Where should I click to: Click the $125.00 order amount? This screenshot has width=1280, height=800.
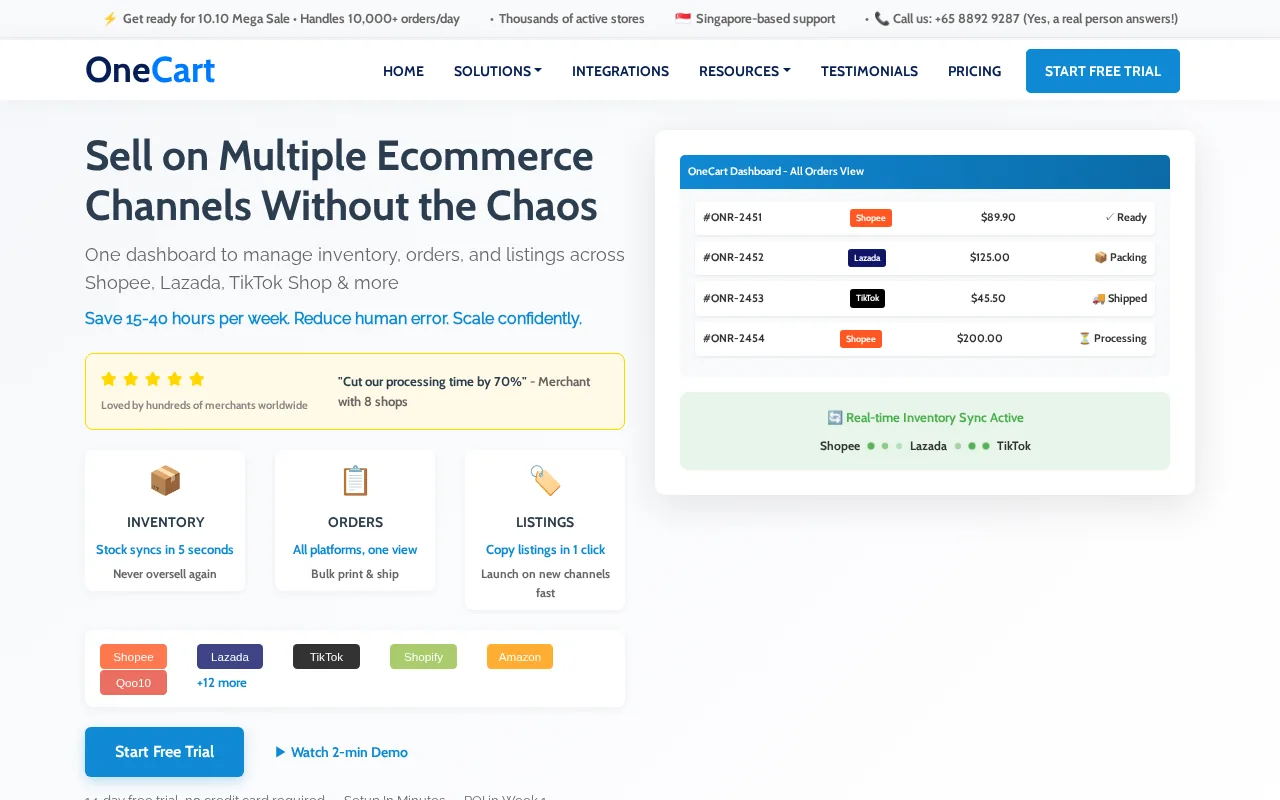click(x=990, y=257)
